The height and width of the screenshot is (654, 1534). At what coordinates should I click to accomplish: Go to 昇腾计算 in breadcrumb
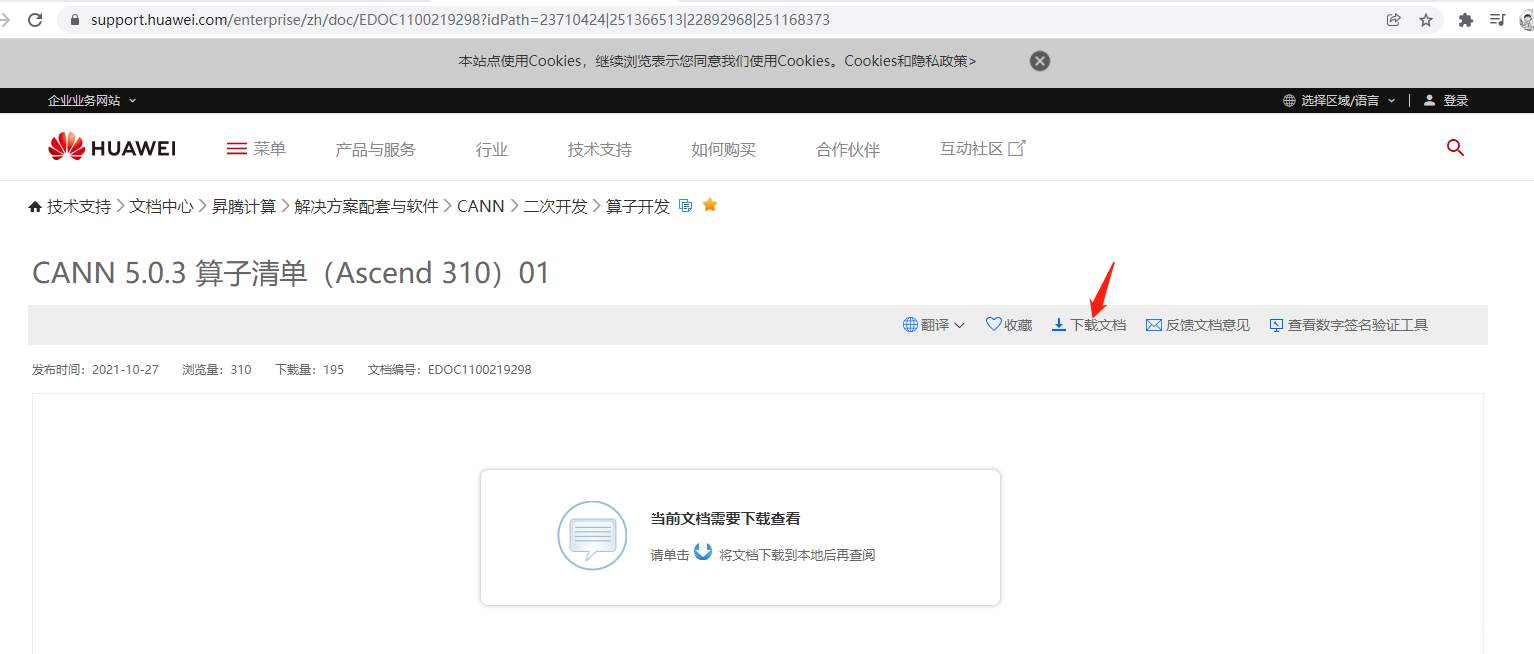point(244,206)
